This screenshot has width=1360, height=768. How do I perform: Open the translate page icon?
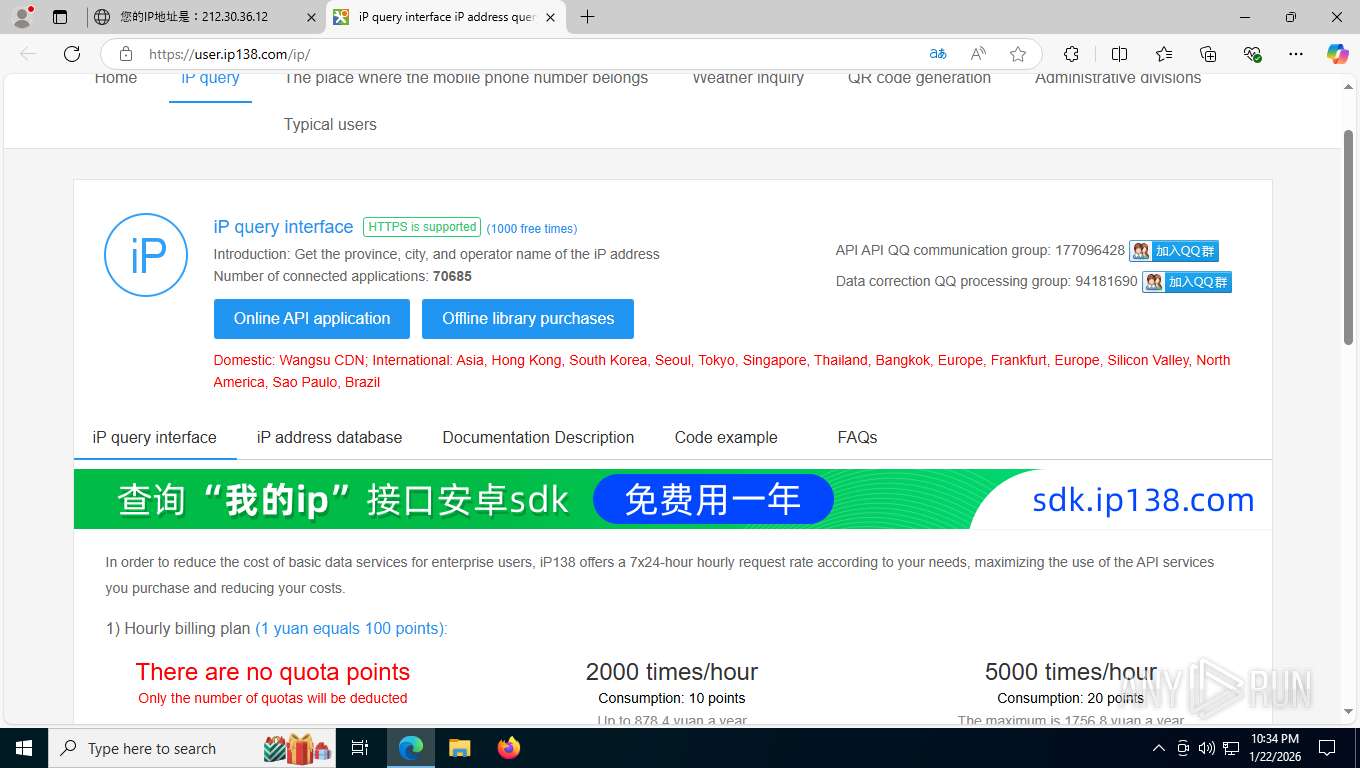(937, 54)
